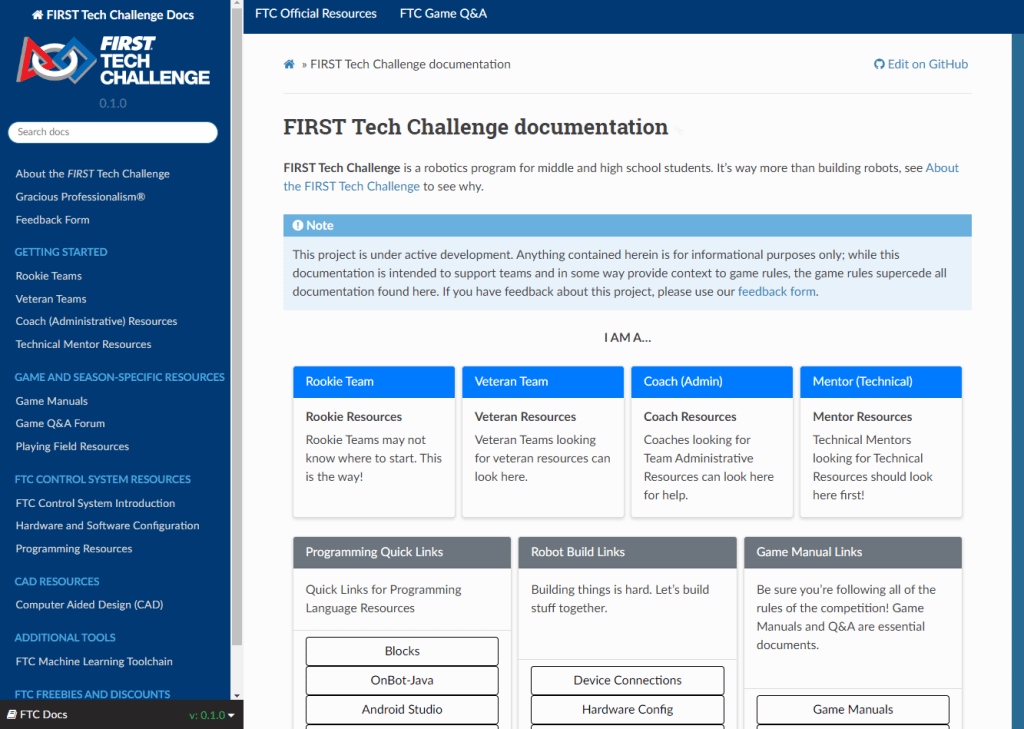Open the version 0.1.0 selector dropdown
This screenshot has width=1024, height=729.
point(212,715)
